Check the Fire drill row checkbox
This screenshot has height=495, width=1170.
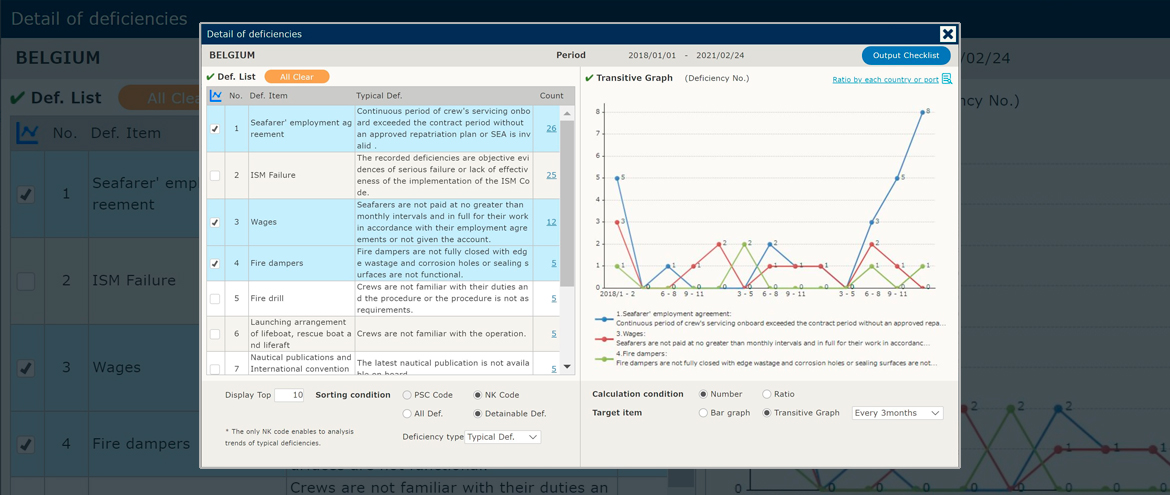pyautogui.click(x=215, y=299)
